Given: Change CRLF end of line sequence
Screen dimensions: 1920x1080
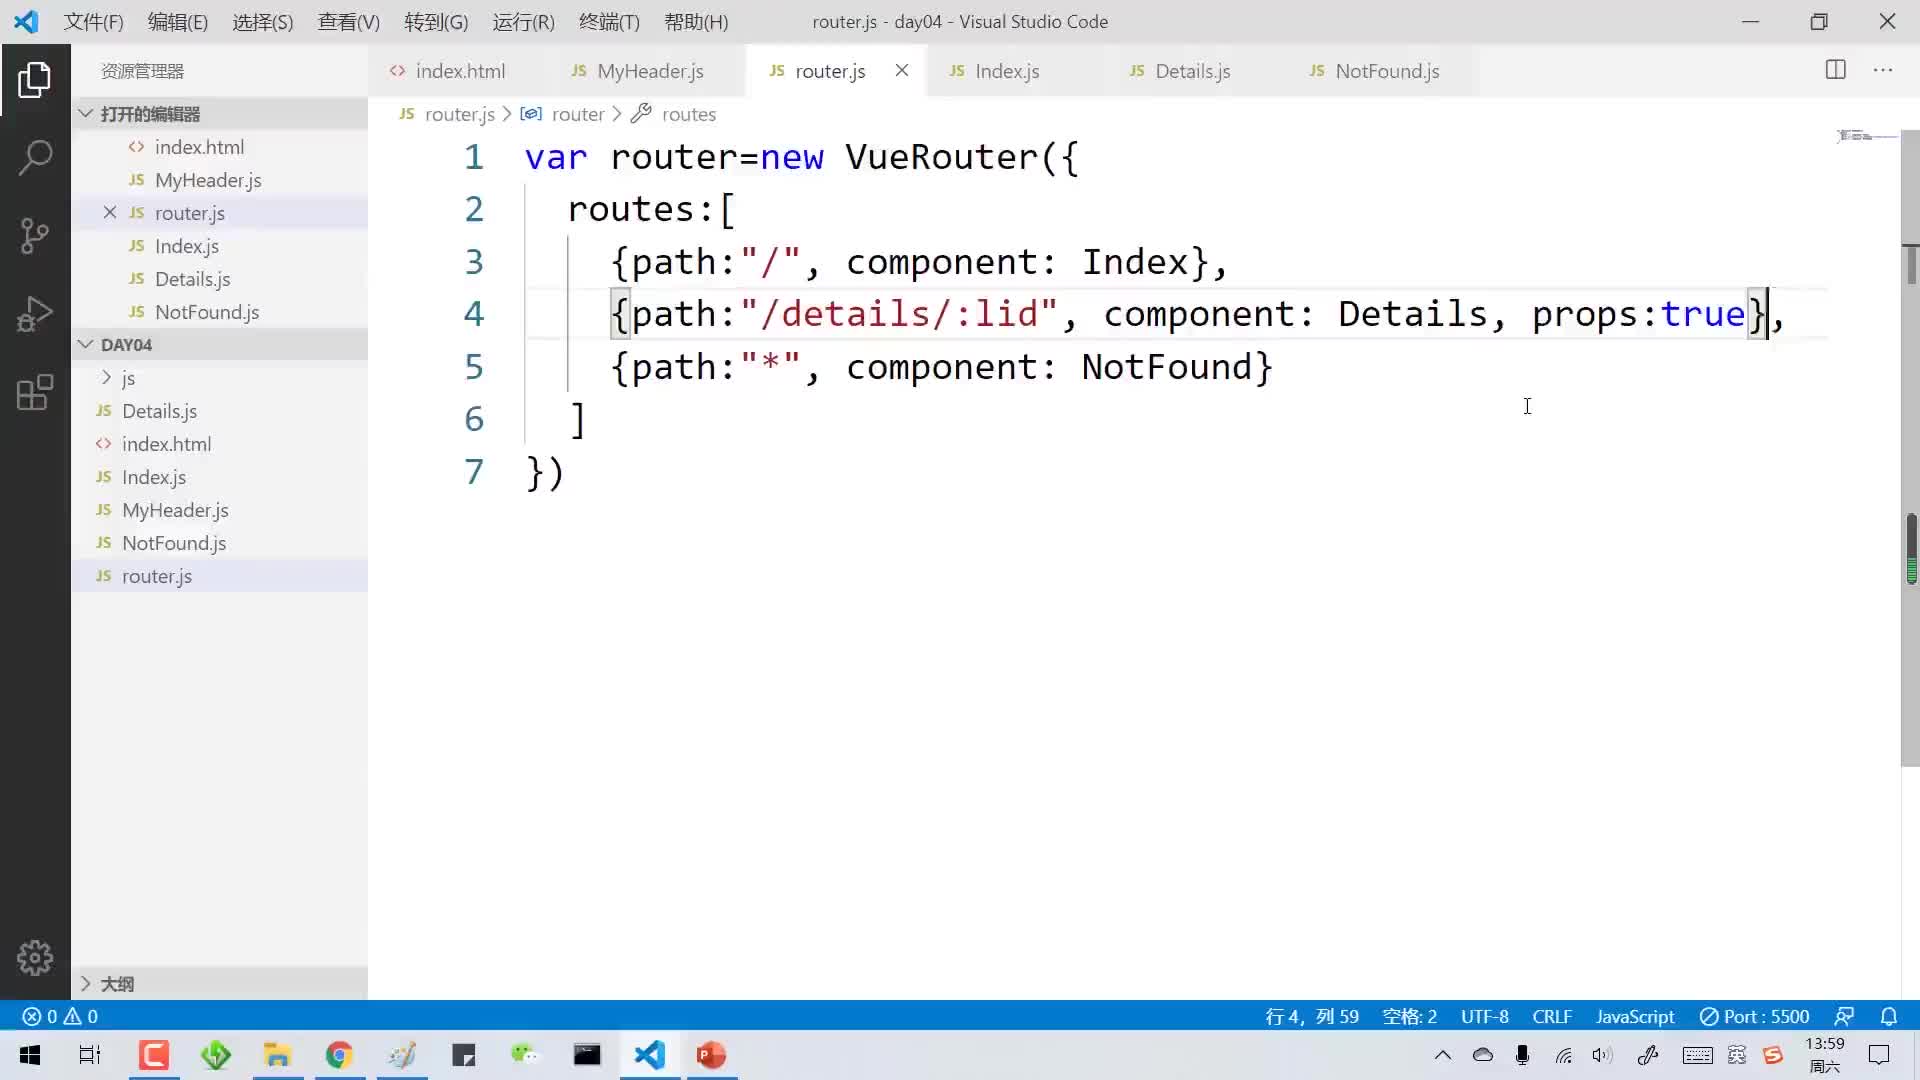Looking at the screenshot, I should coord(1552,1016).
